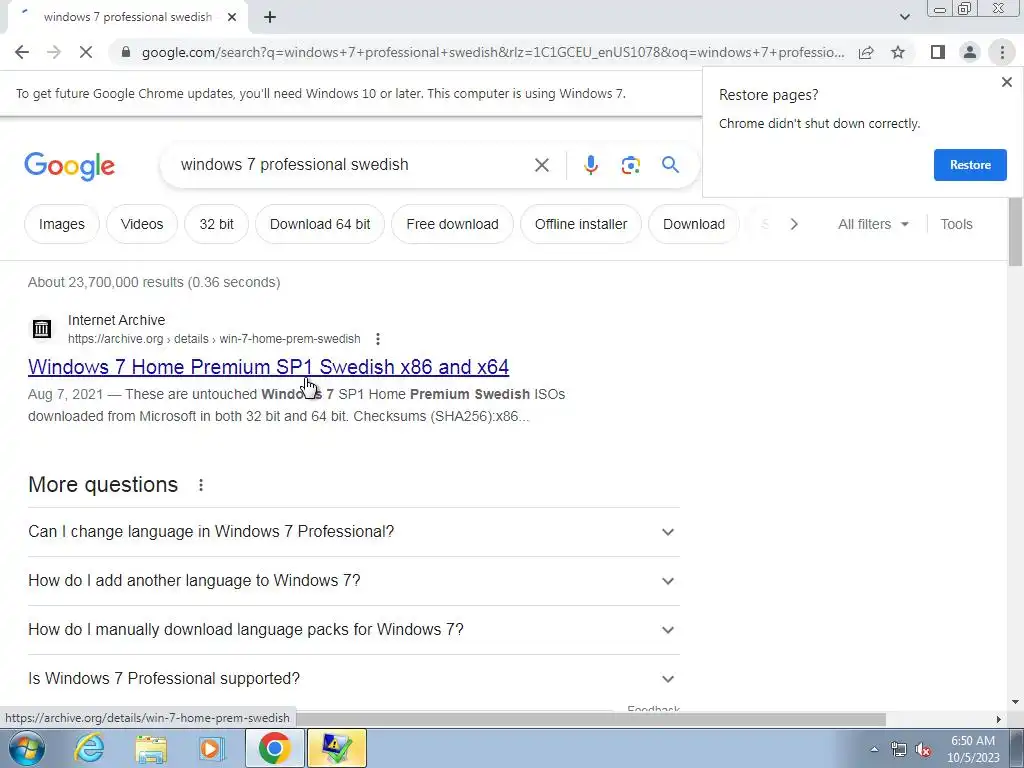
Task: Open the archive.org URL breadcrumb
Action: pyautogui.click(x=214, y=339)
